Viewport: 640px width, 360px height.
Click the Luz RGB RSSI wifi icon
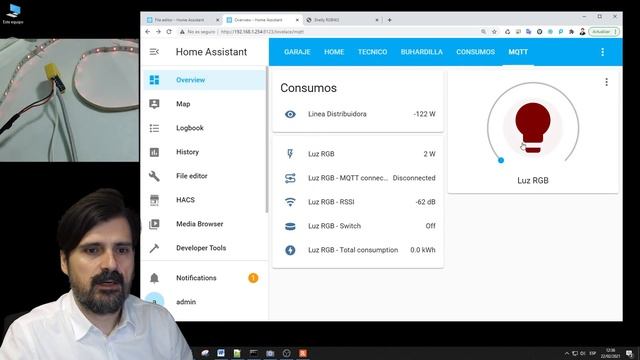(x=290, y=202)
